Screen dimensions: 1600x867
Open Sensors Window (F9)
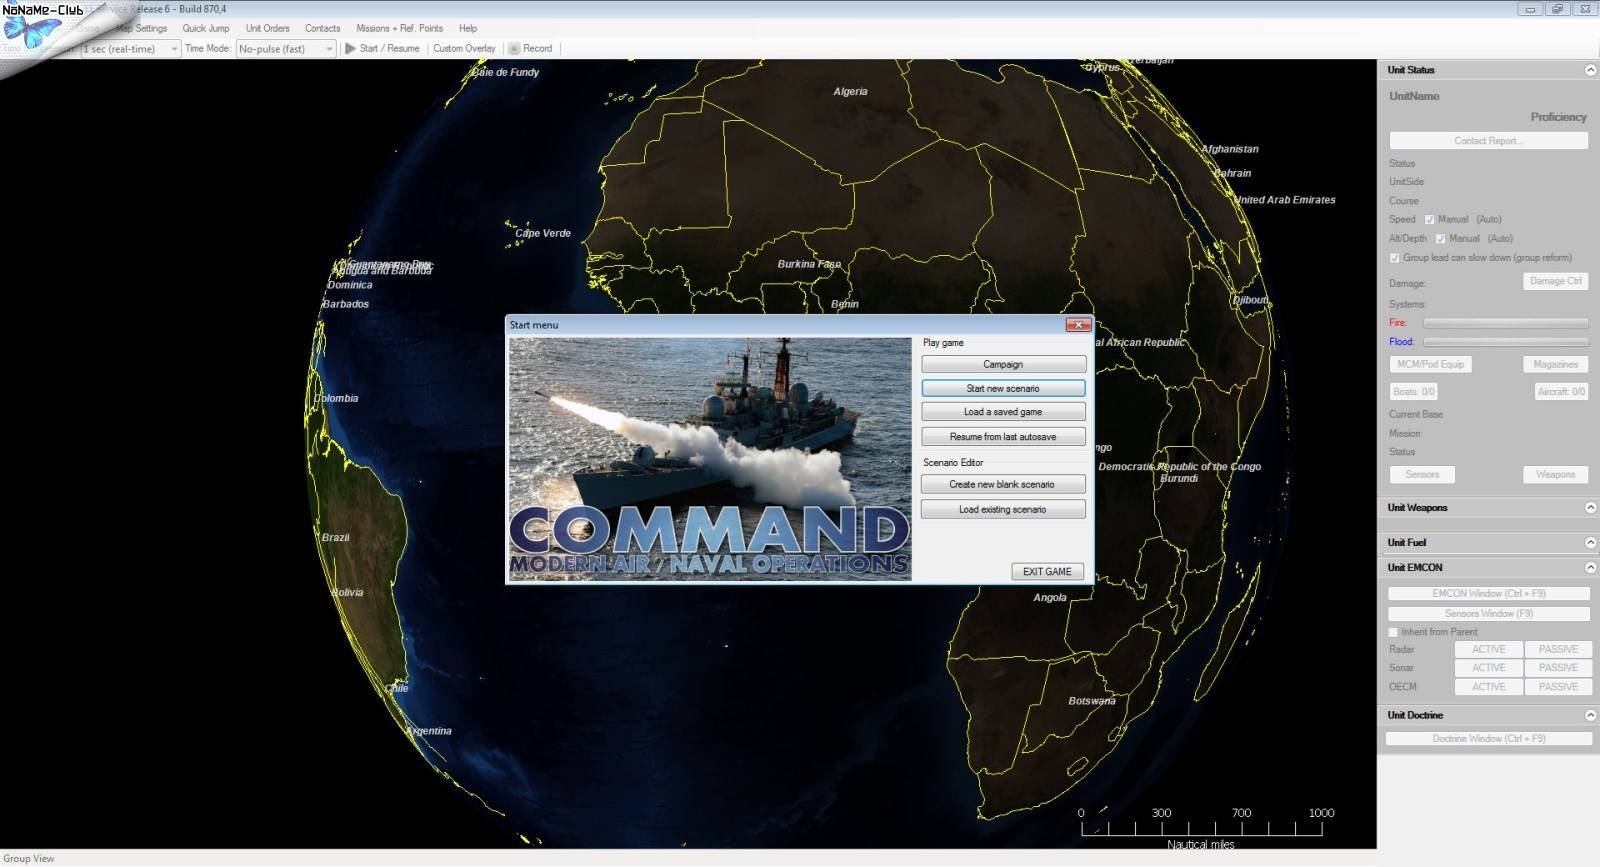click(x=1488, y=614)
